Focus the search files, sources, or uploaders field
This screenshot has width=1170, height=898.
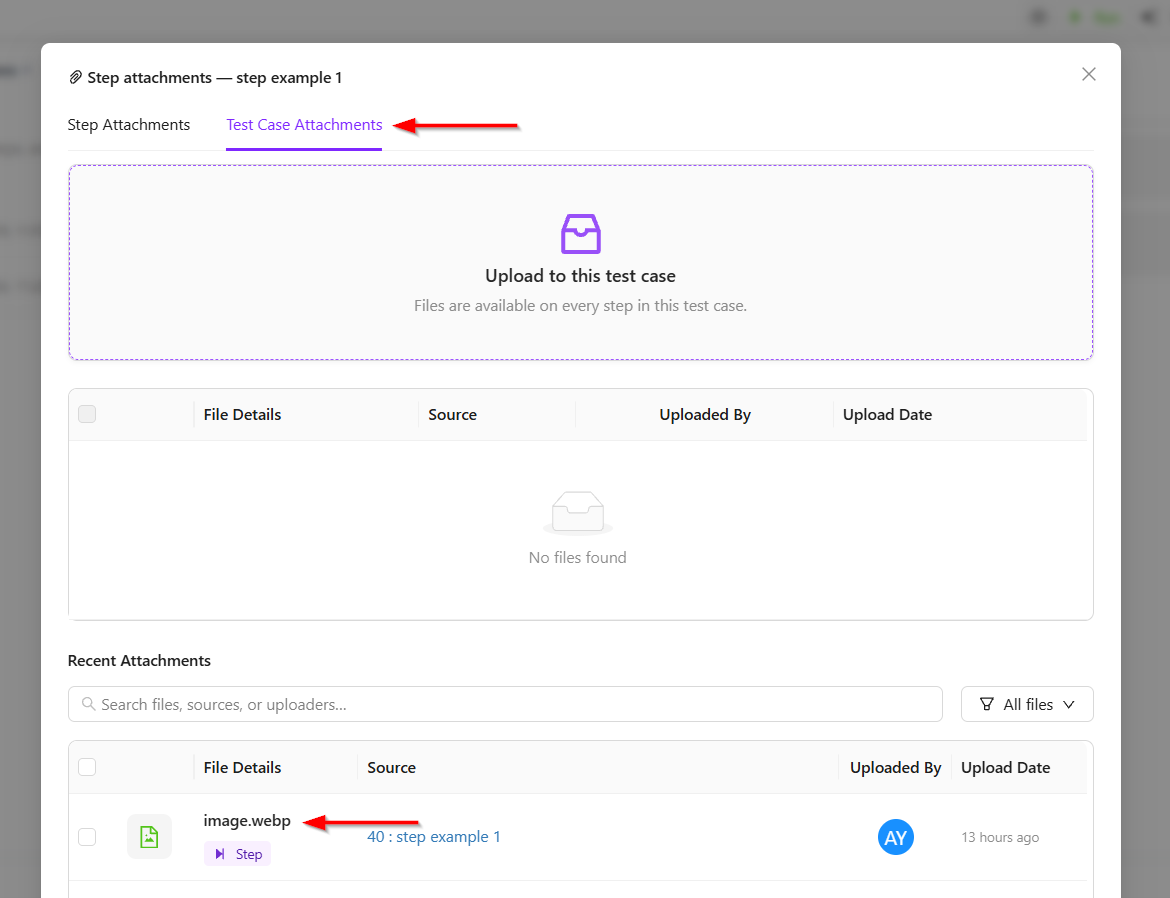tap(505, 704)
